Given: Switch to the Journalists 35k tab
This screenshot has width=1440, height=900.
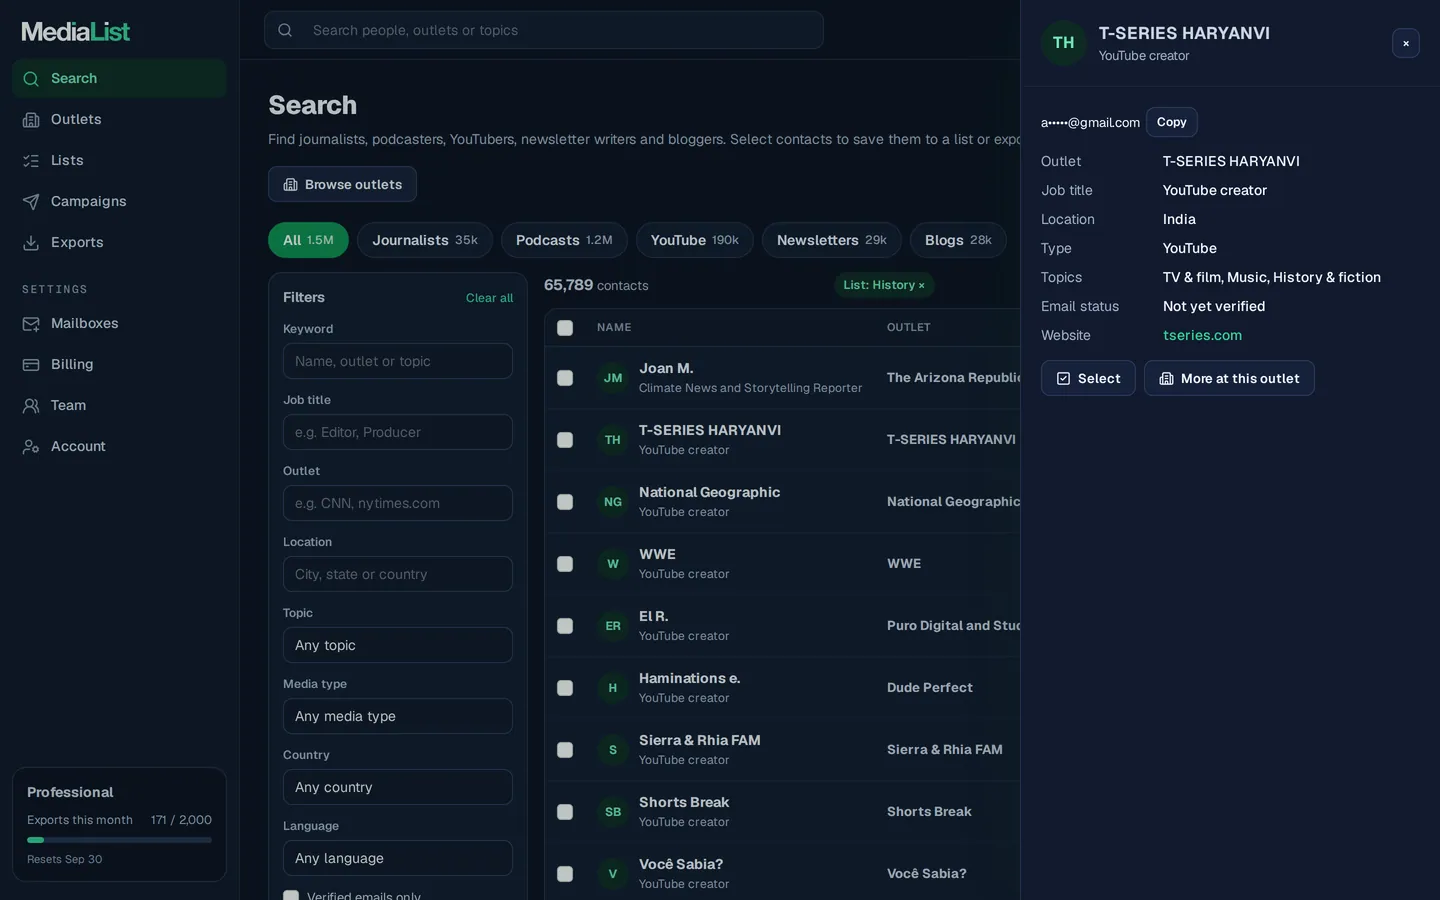Looking at the screenshot, I should click(x=425, y=240).
